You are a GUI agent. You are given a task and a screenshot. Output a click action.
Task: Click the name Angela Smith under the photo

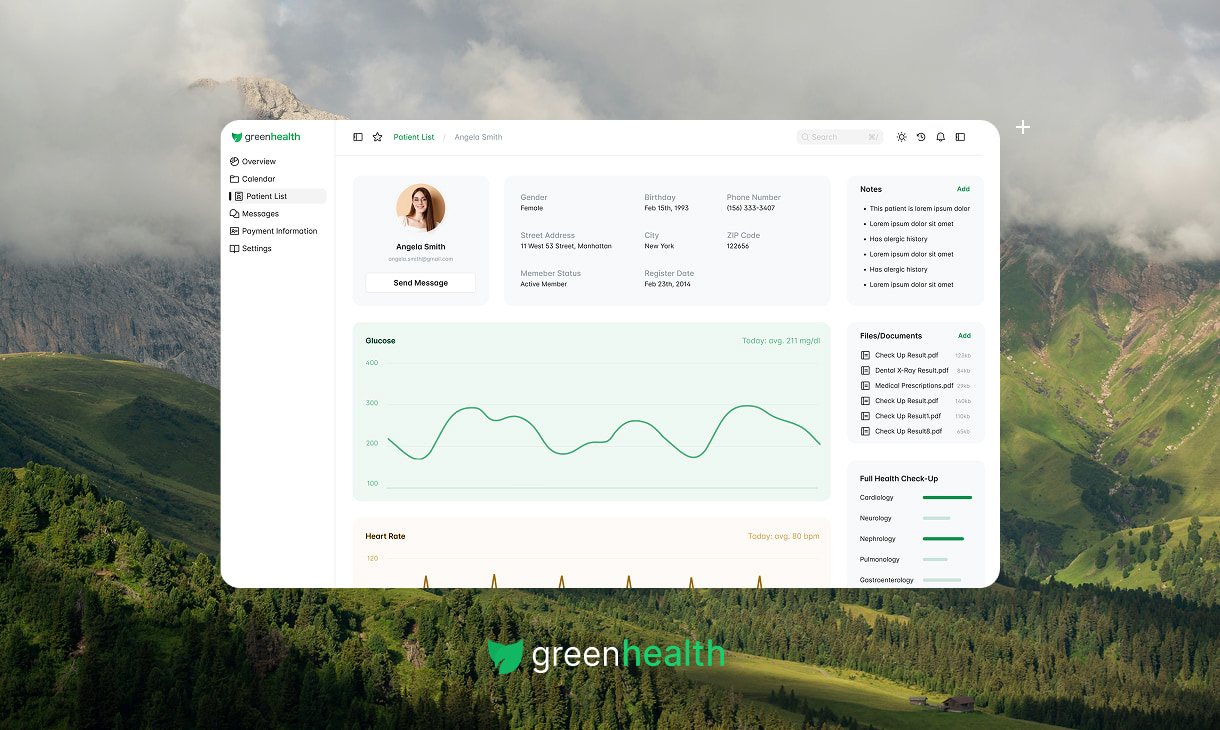[x=420, y=247]
